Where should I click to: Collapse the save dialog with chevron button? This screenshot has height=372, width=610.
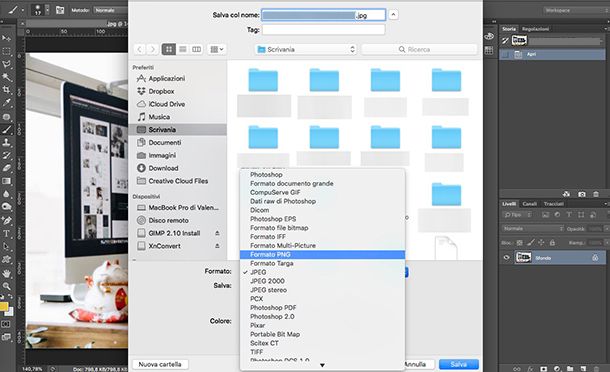pyautogui.click(x=393, y=15)
